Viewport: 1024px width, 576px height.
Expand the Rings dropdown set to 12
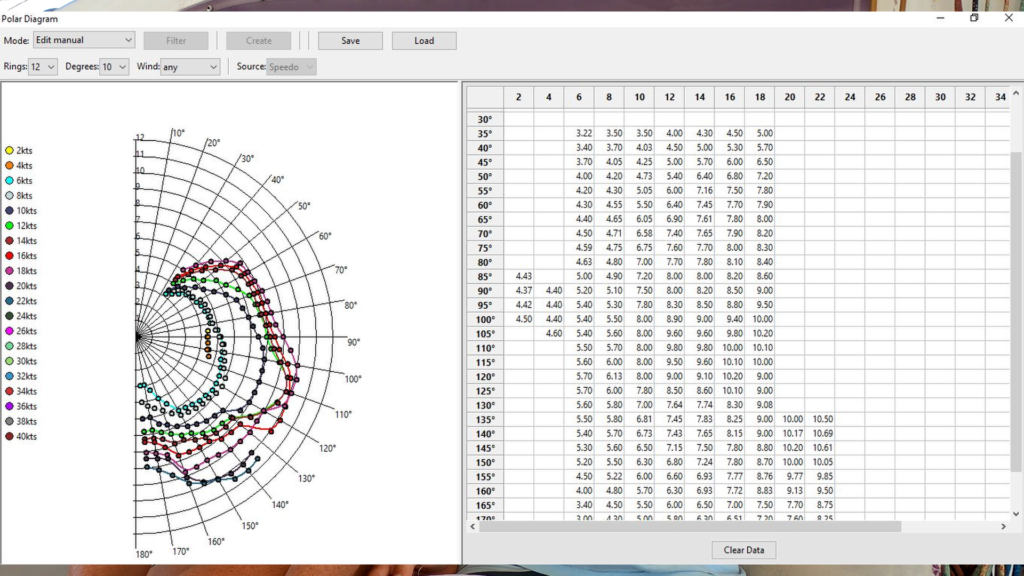coord(43,67)
